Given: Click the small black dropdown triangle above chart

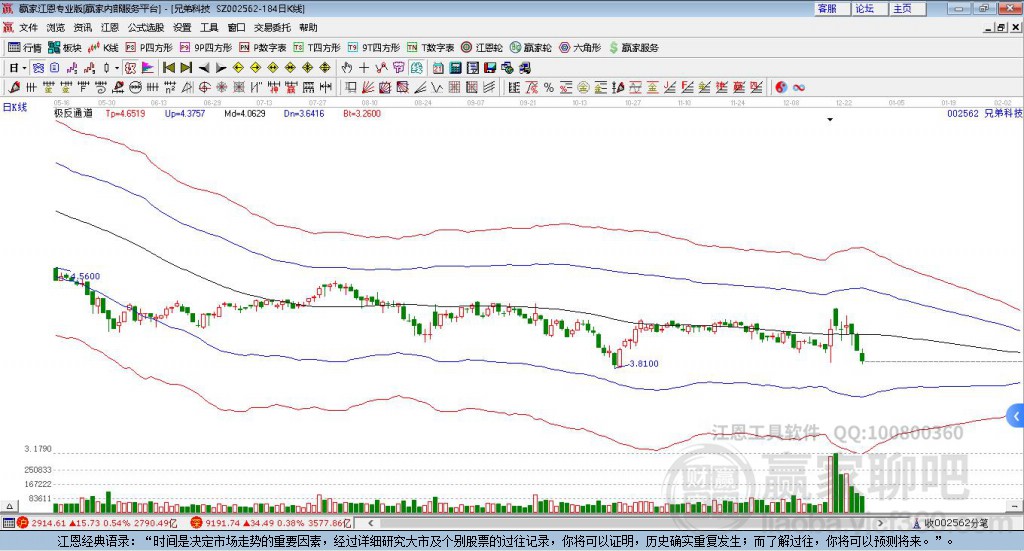Looking at the screenshot, I should pos(830,120).
